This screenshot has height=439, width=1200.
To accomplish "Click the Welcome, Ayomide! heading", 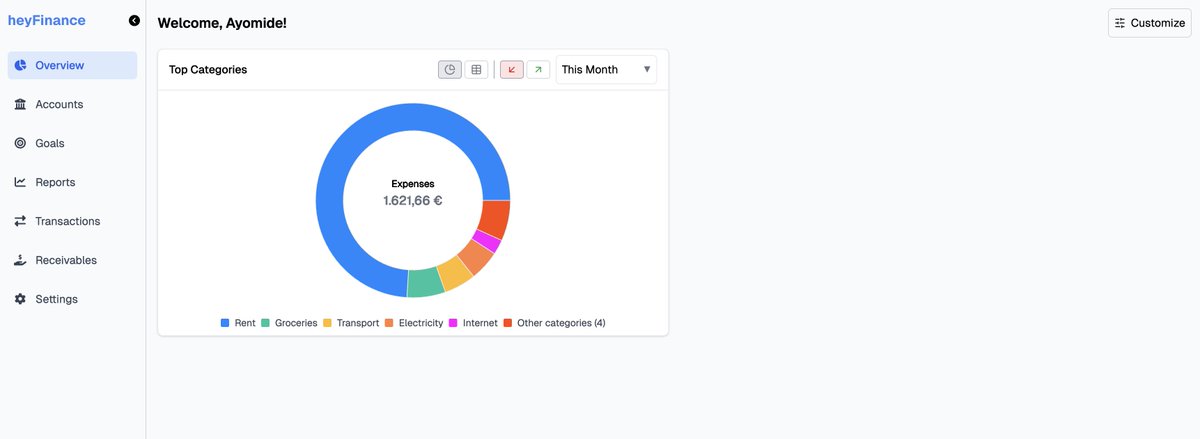I will [x=222, y=22].
